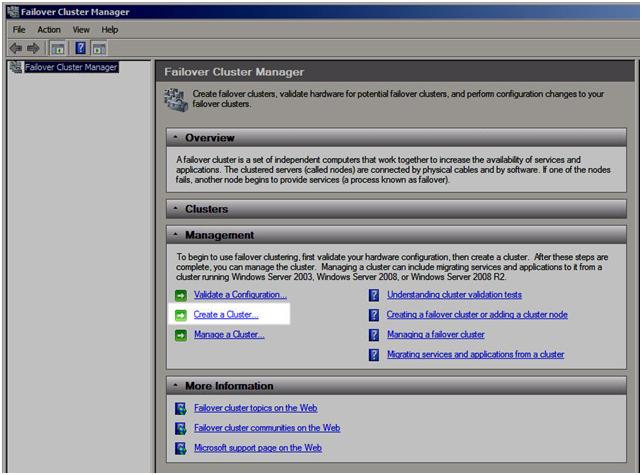Image resolution: width=642 pixels, height=475 pixels.
Task: Select Failover Cluster Manager tree node
Action: [x=70, y=68]
